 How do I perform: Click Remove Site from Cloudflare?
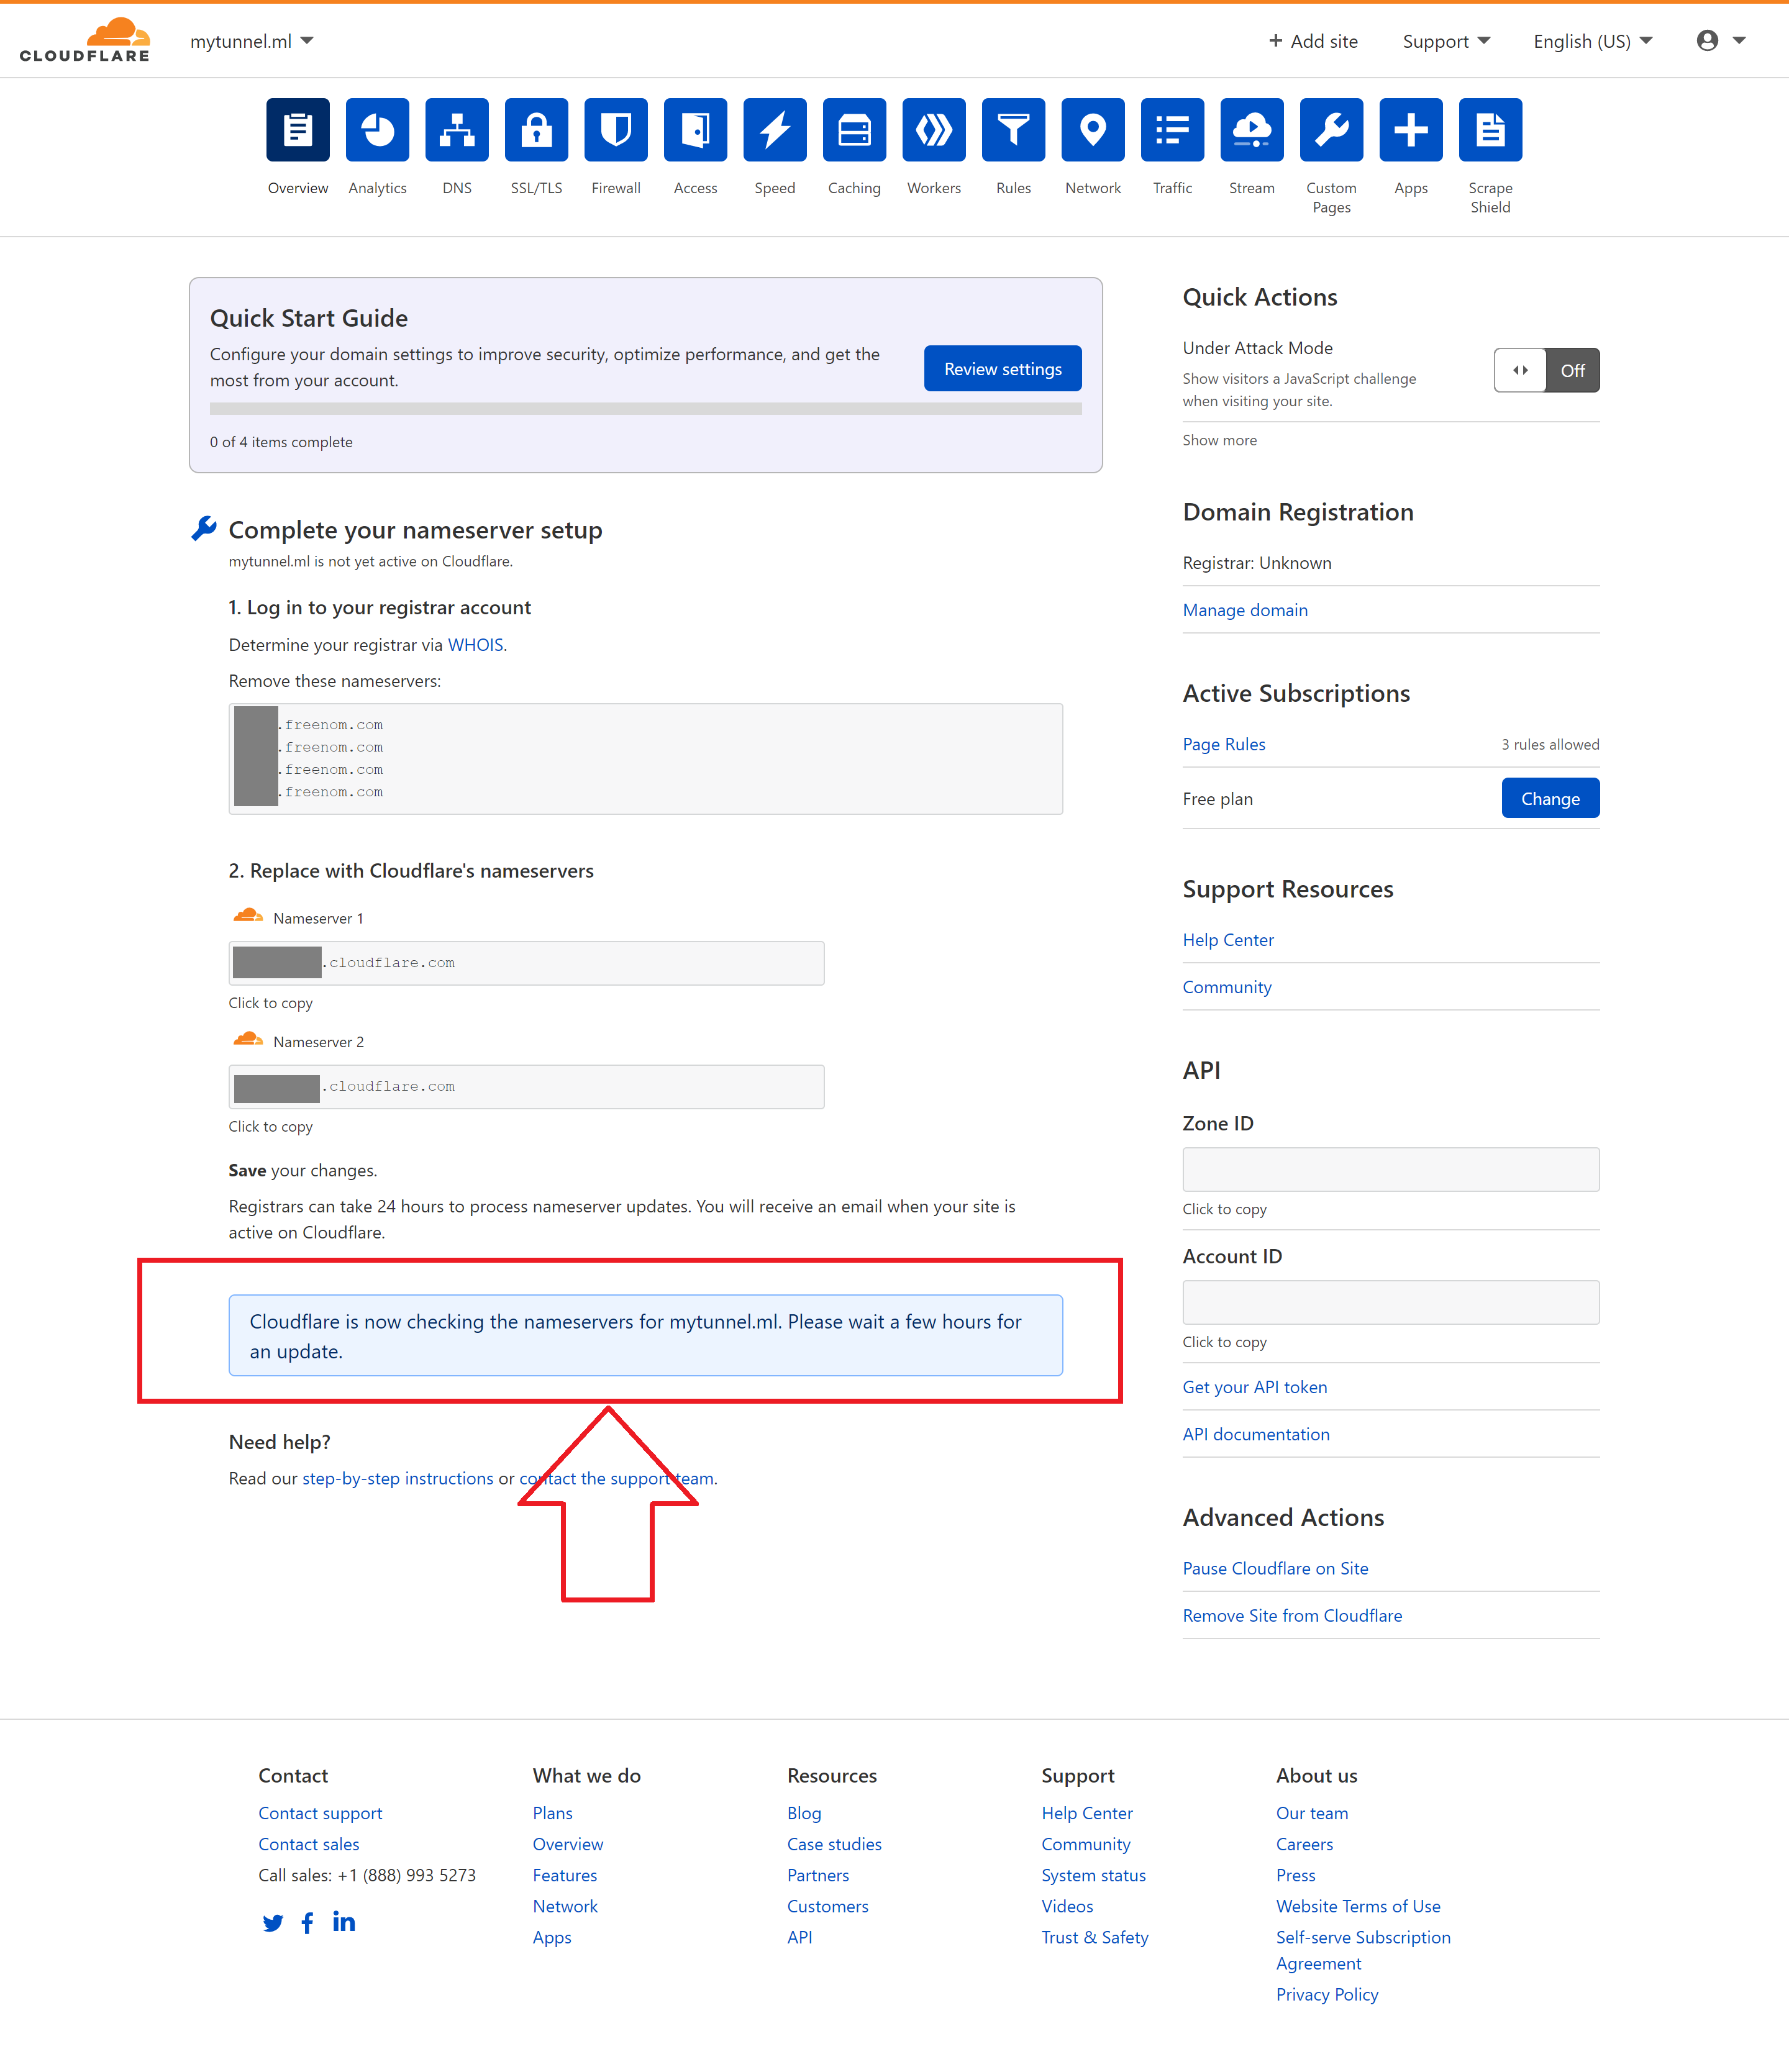click(1292, 1615)
